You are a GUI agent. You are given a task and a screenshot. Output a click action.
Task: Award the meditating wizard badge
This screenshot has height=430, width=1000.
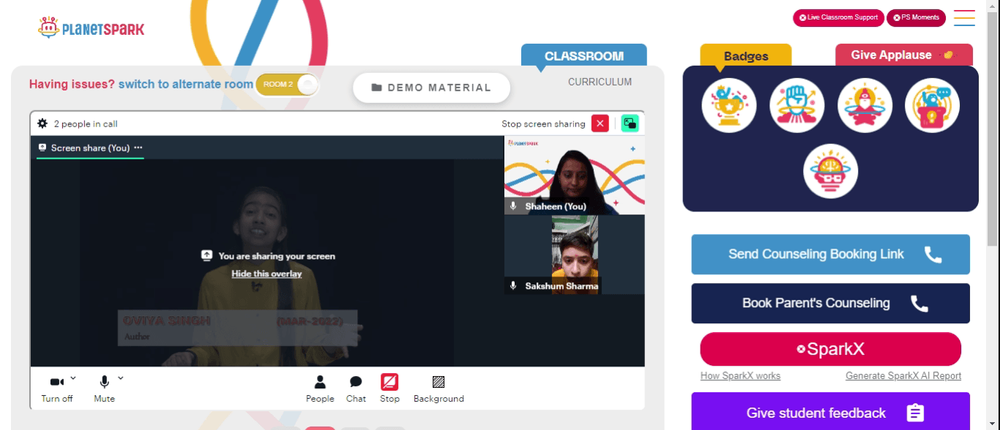pyautogui.click(x=864, y=105)
